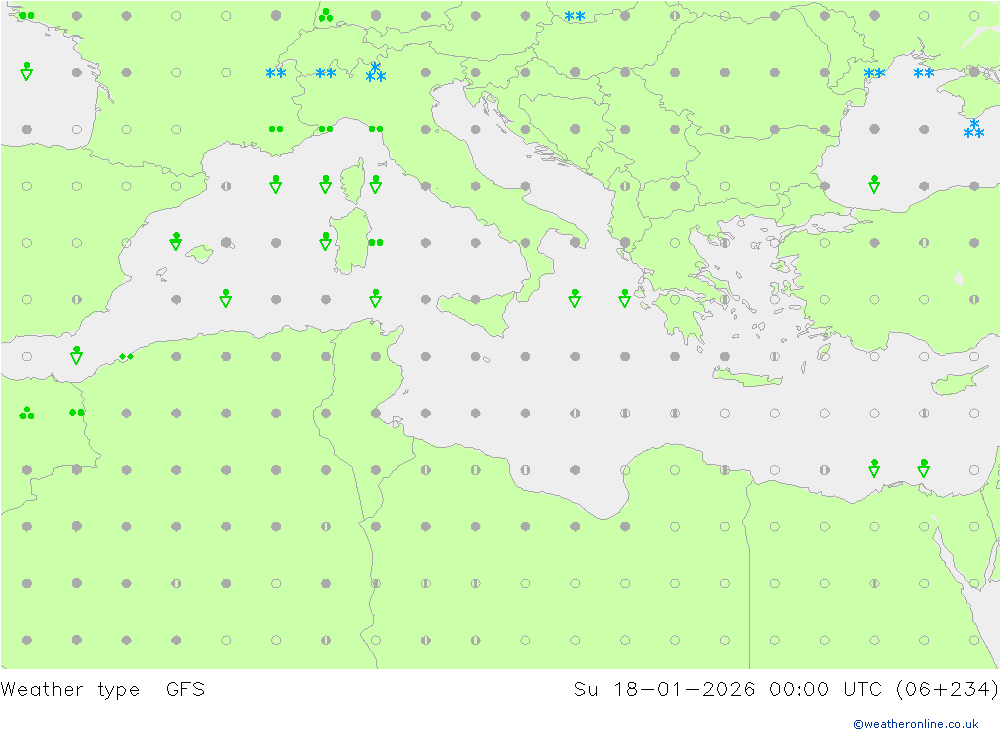This screenshot has height=733, width=1000.
Task: Click the shower symbol on the western Black Sea
Action: click(874, 184)
